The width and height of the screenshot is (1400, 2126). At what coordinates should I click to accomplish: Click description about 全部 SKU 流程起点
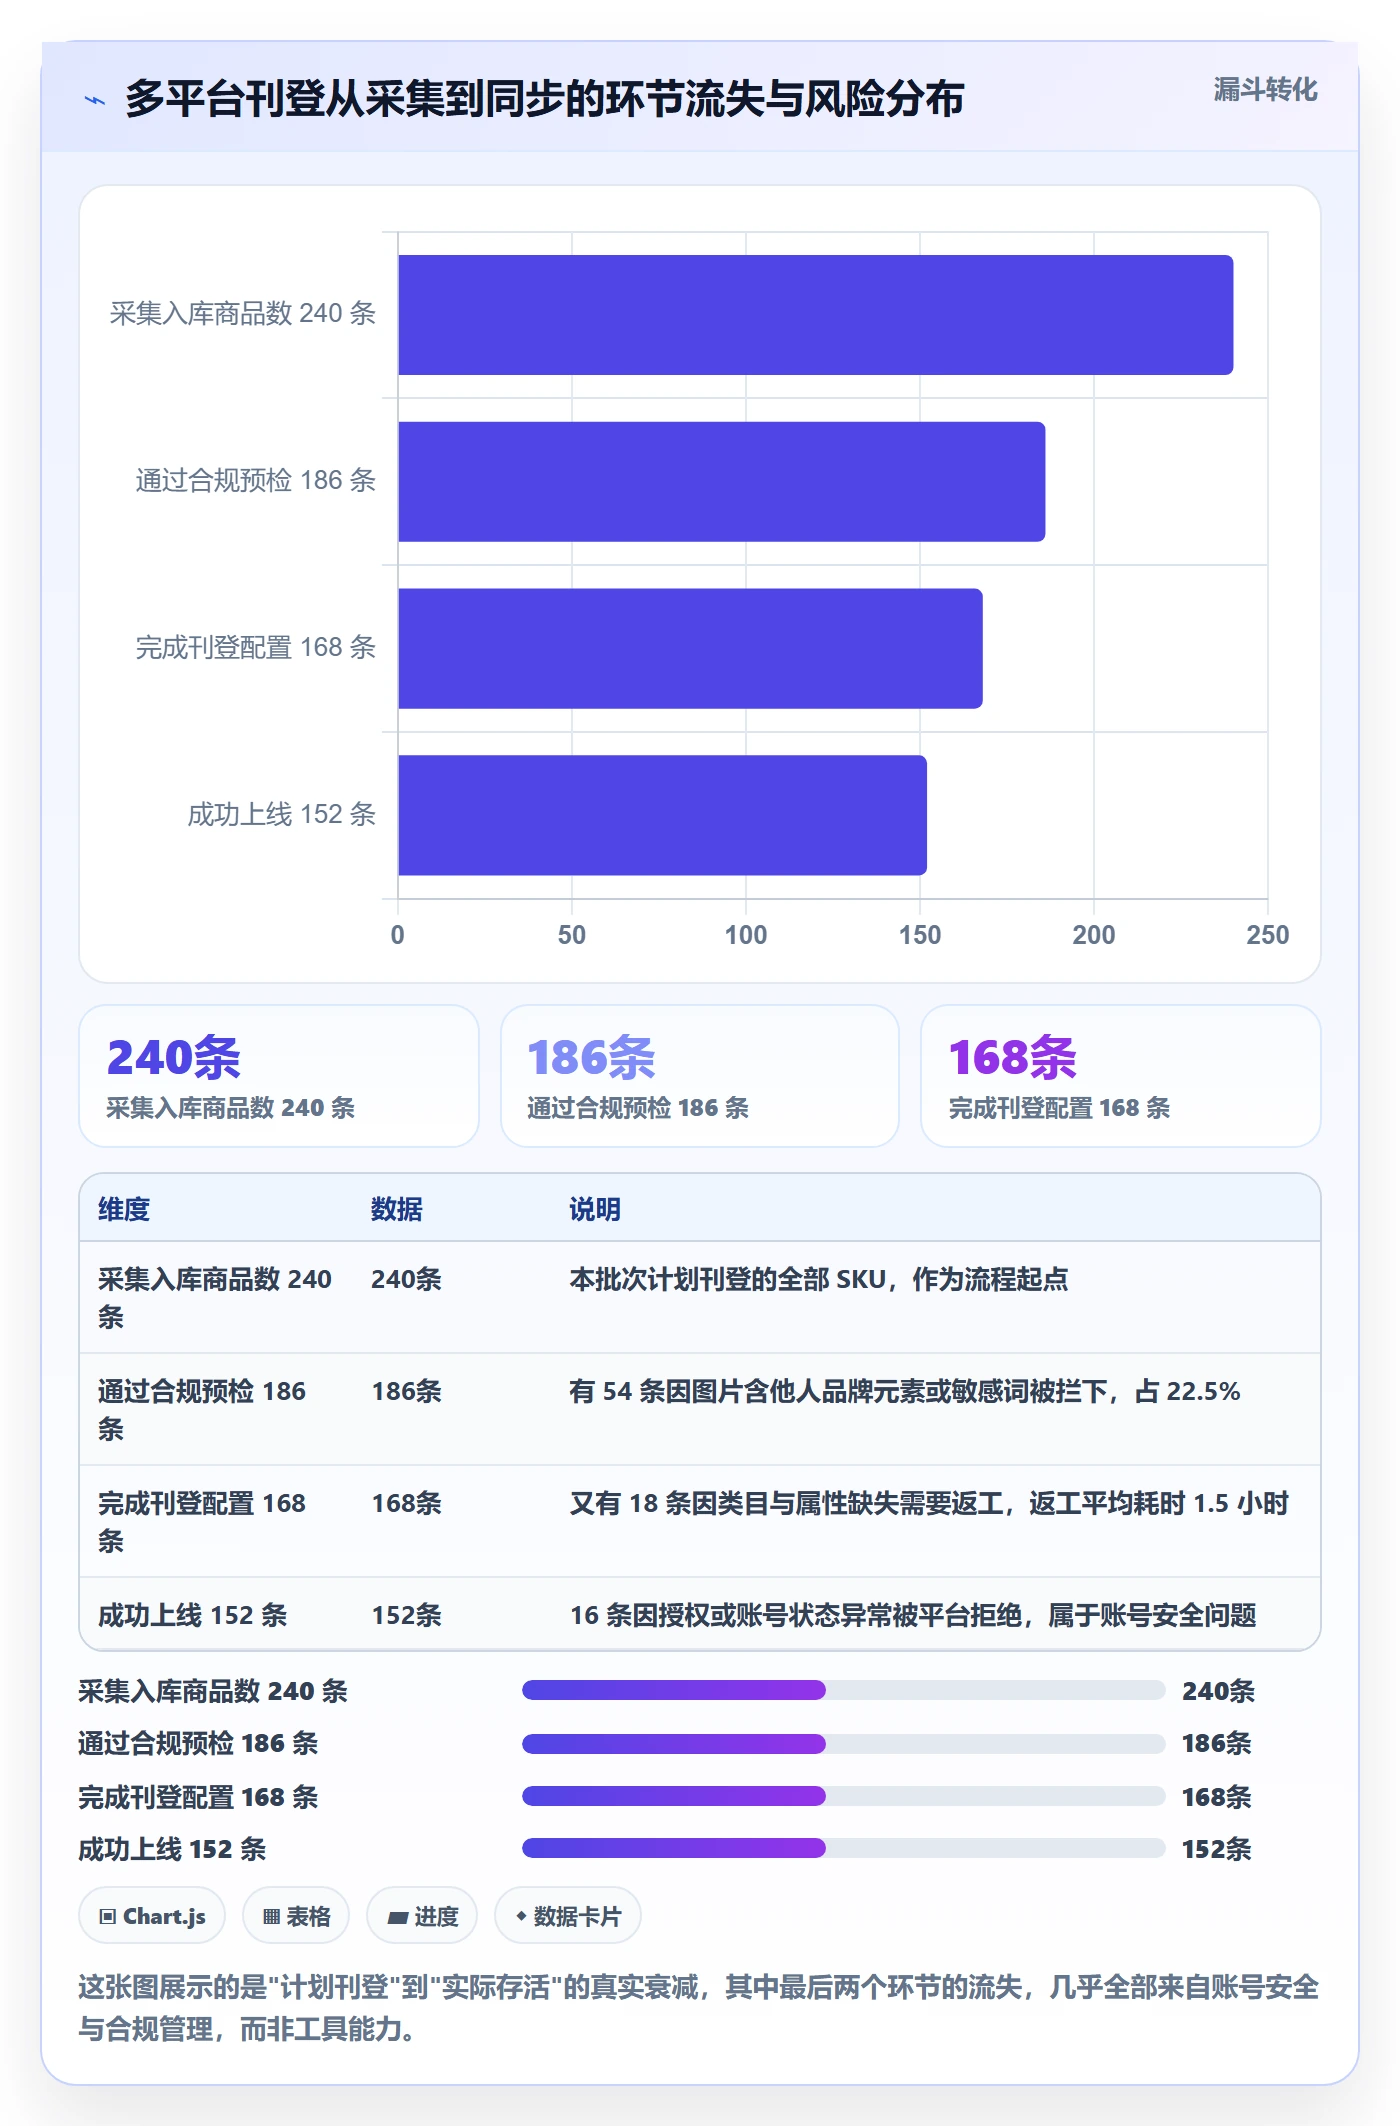tap(818, 1279)
